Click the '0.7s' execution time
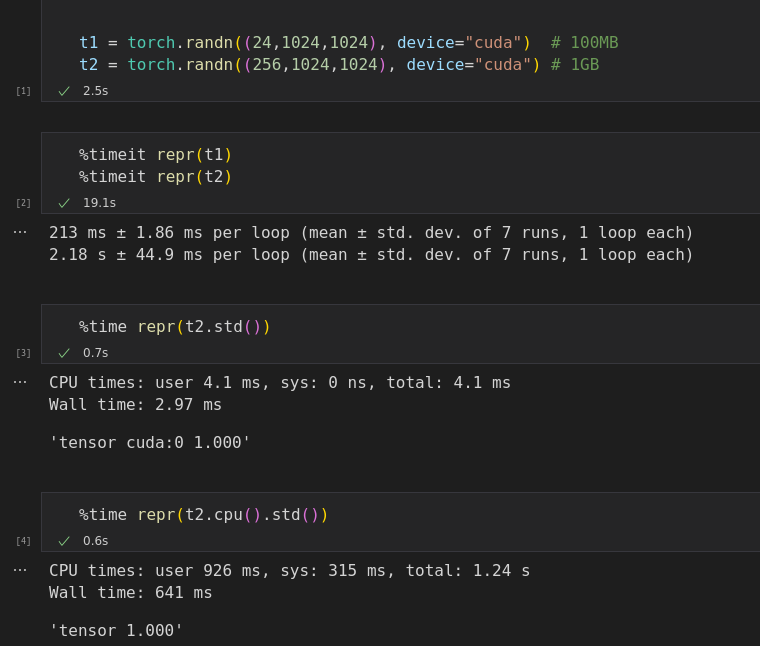The width and height of the screenshot is (760, 646). tap(95, 353)
